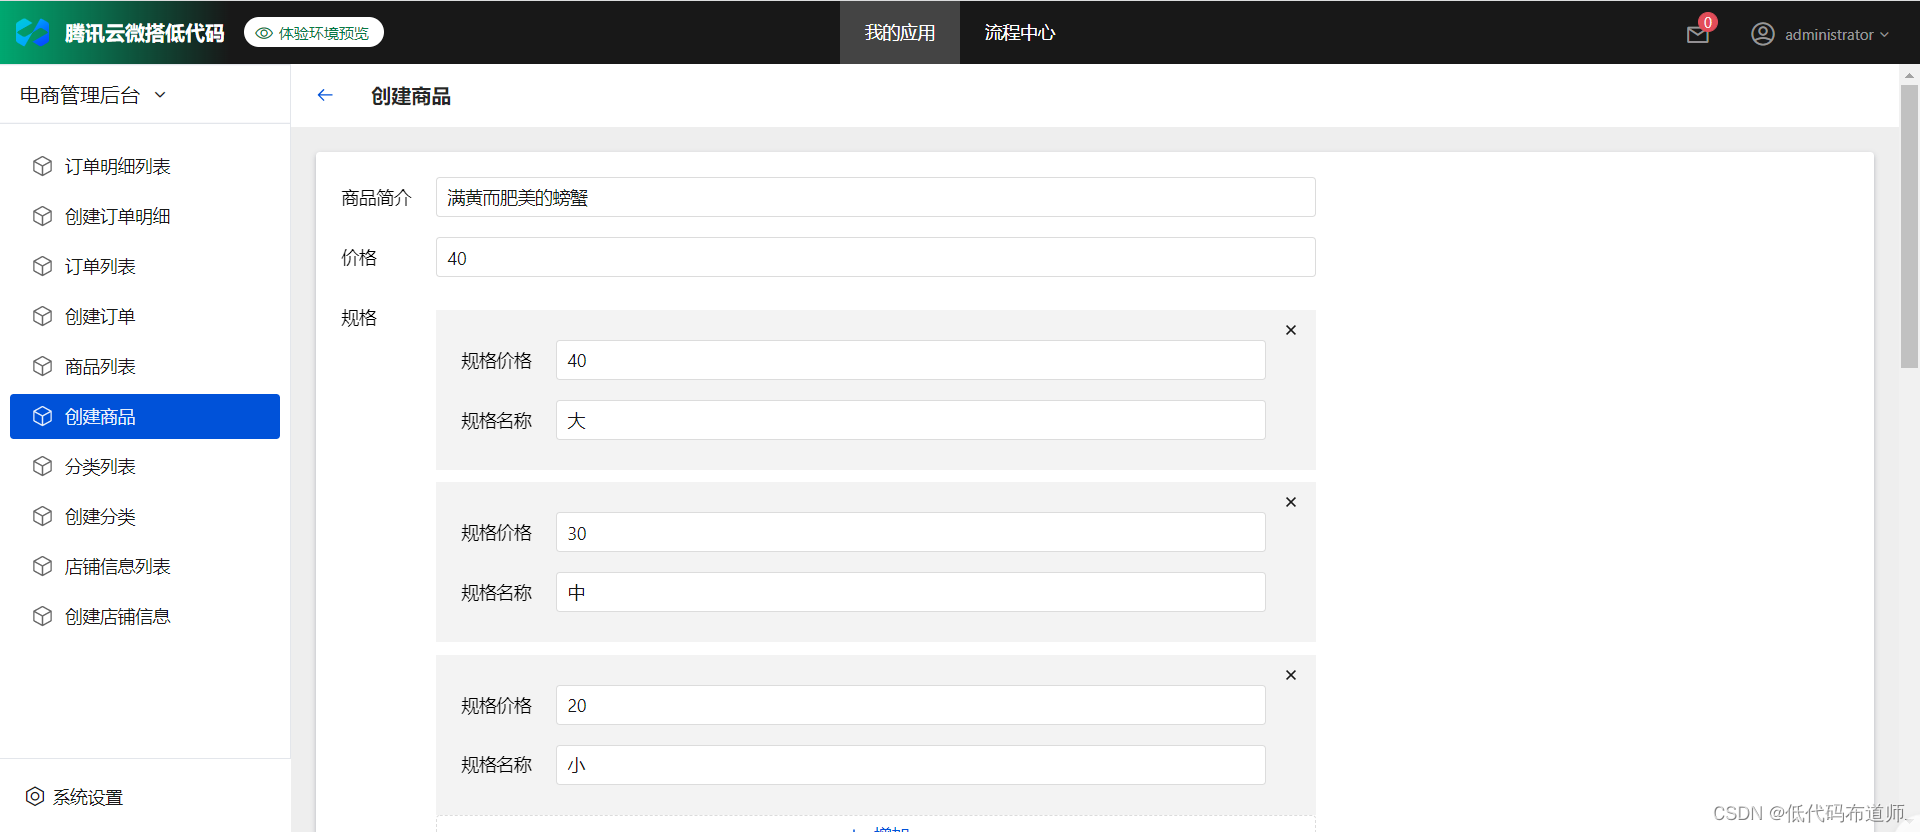Open the 创建店铺信息 menu item
Viewport: 1920px width, 832px height.
click(145, 616)
